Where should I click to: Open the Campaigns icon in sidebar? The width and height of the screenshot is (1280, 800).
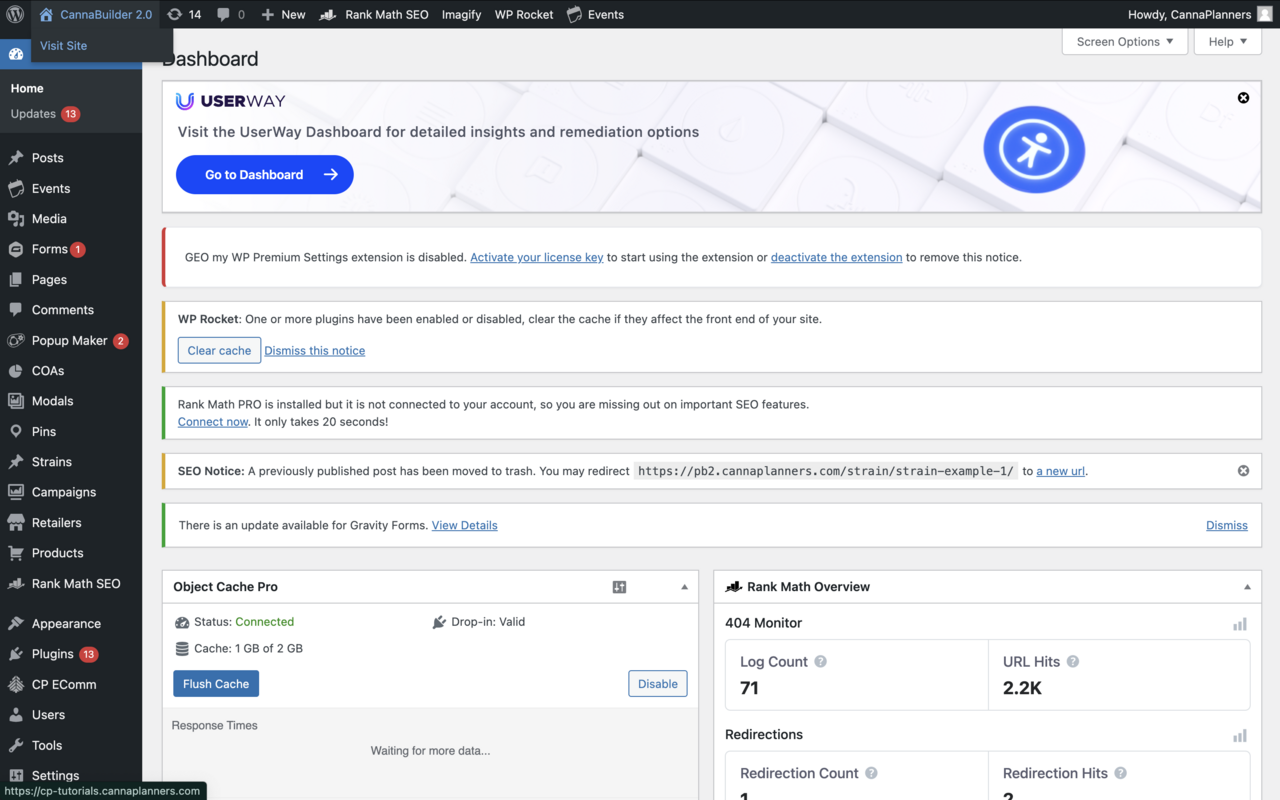click(15, 492)
